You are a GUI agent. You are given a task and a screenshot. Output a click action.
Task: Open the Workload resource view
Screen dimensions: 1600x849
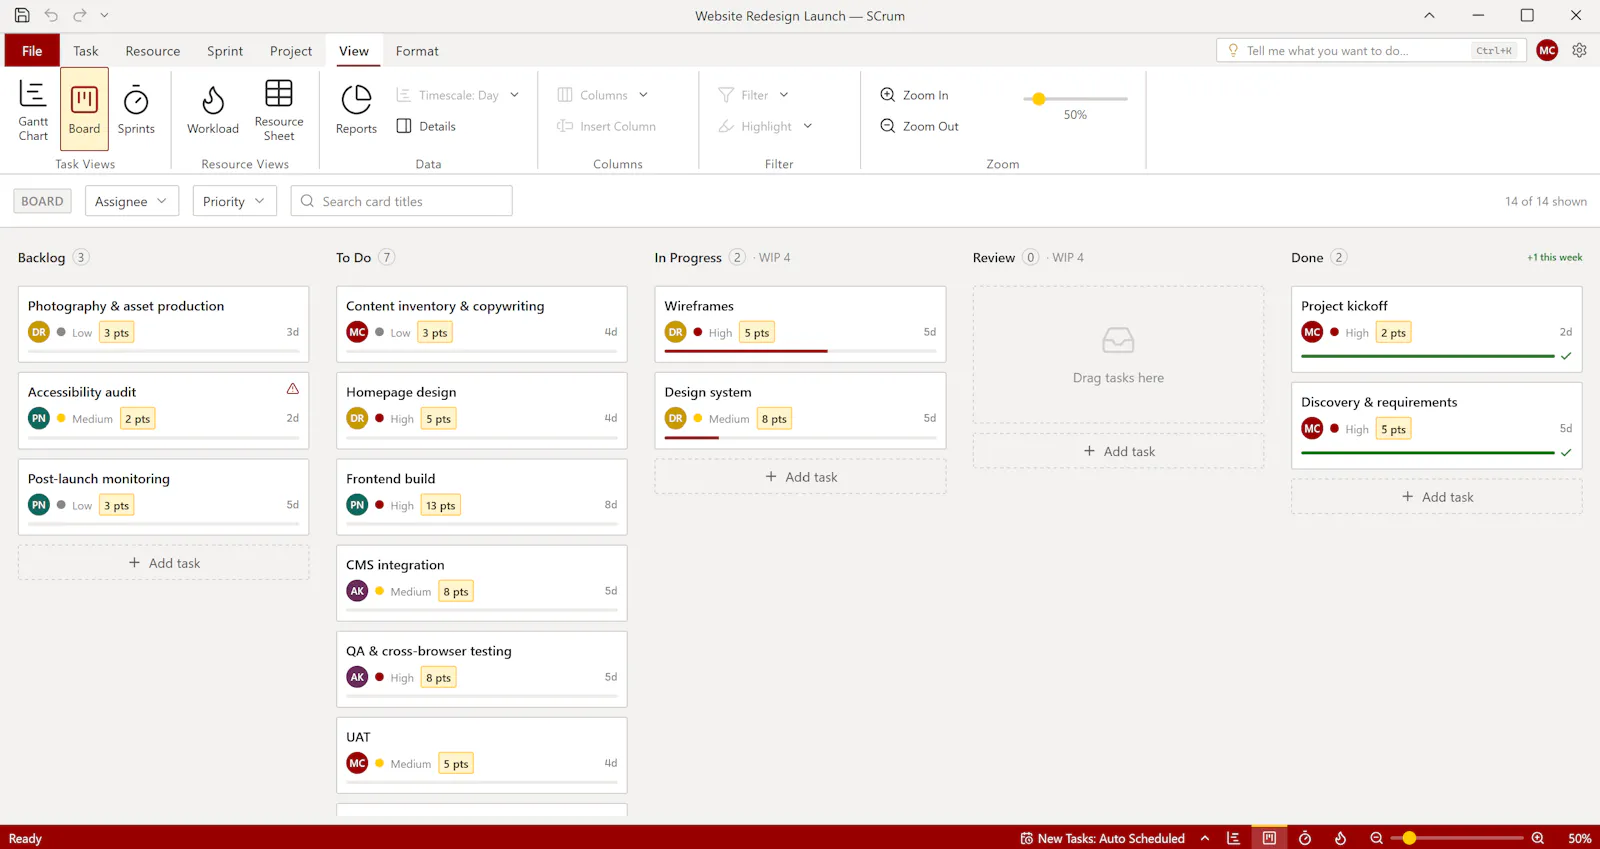[213, 109]
